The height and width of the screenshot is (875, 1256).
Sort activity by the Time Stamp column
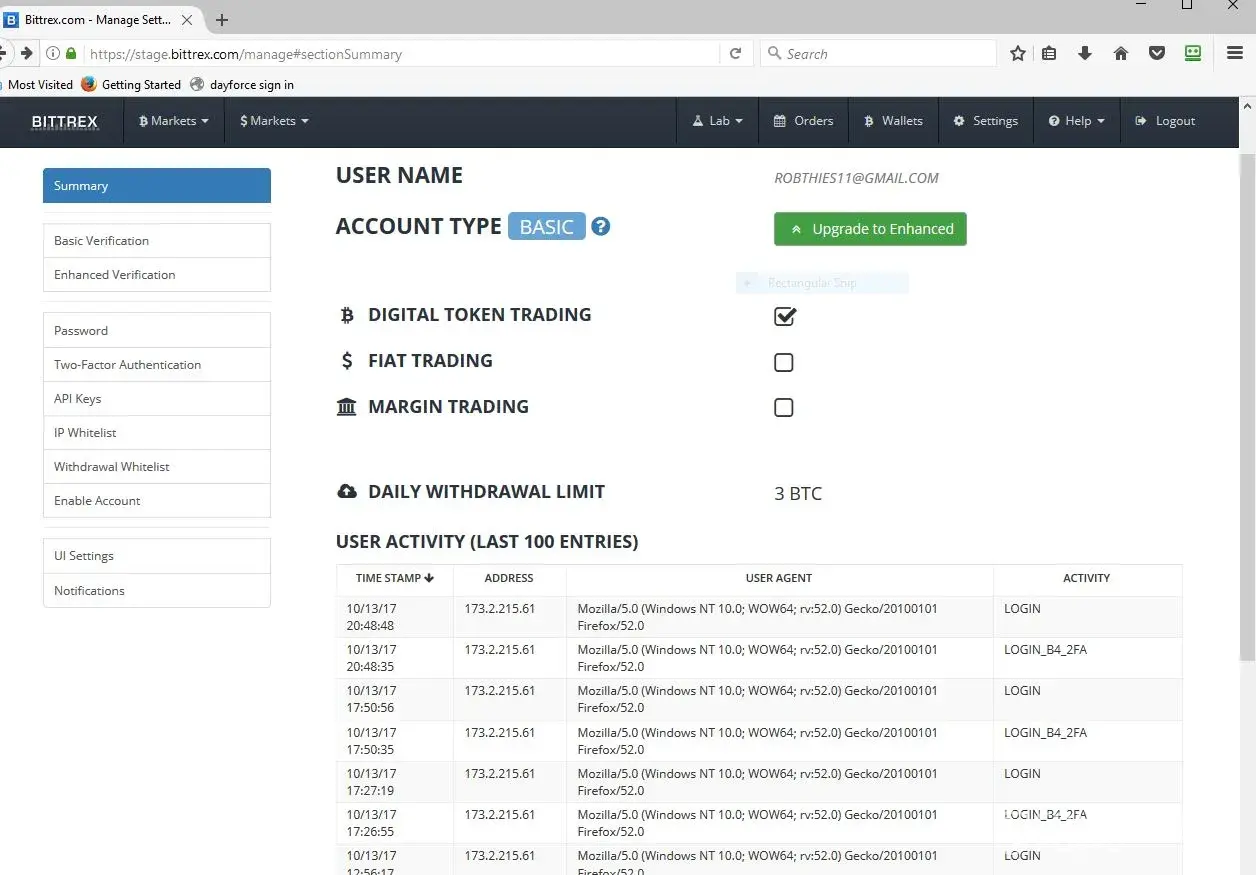point(394,578)
